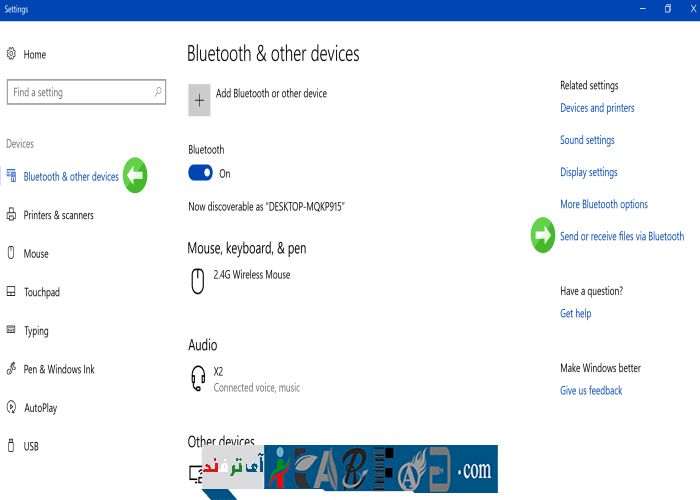Click the USB icon in the sidebar
This screenshot has height=500, width=700.
click(x=11, y=446)
